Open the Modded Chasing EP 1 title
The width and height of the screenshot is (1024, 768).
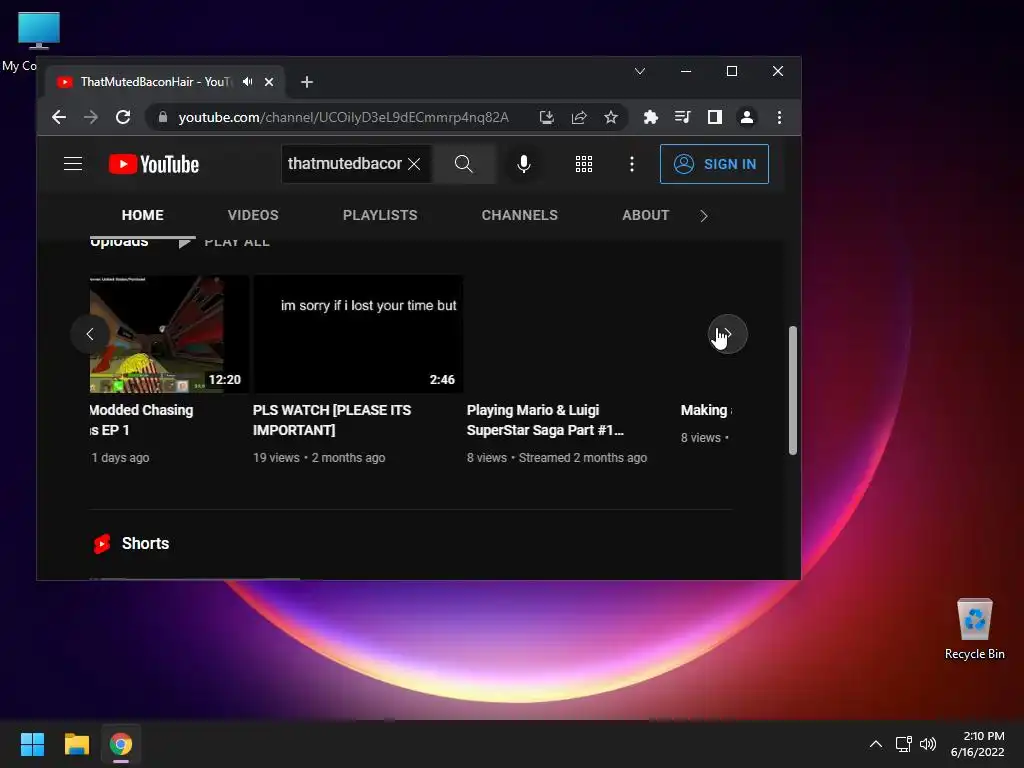(x=141, y=420)
